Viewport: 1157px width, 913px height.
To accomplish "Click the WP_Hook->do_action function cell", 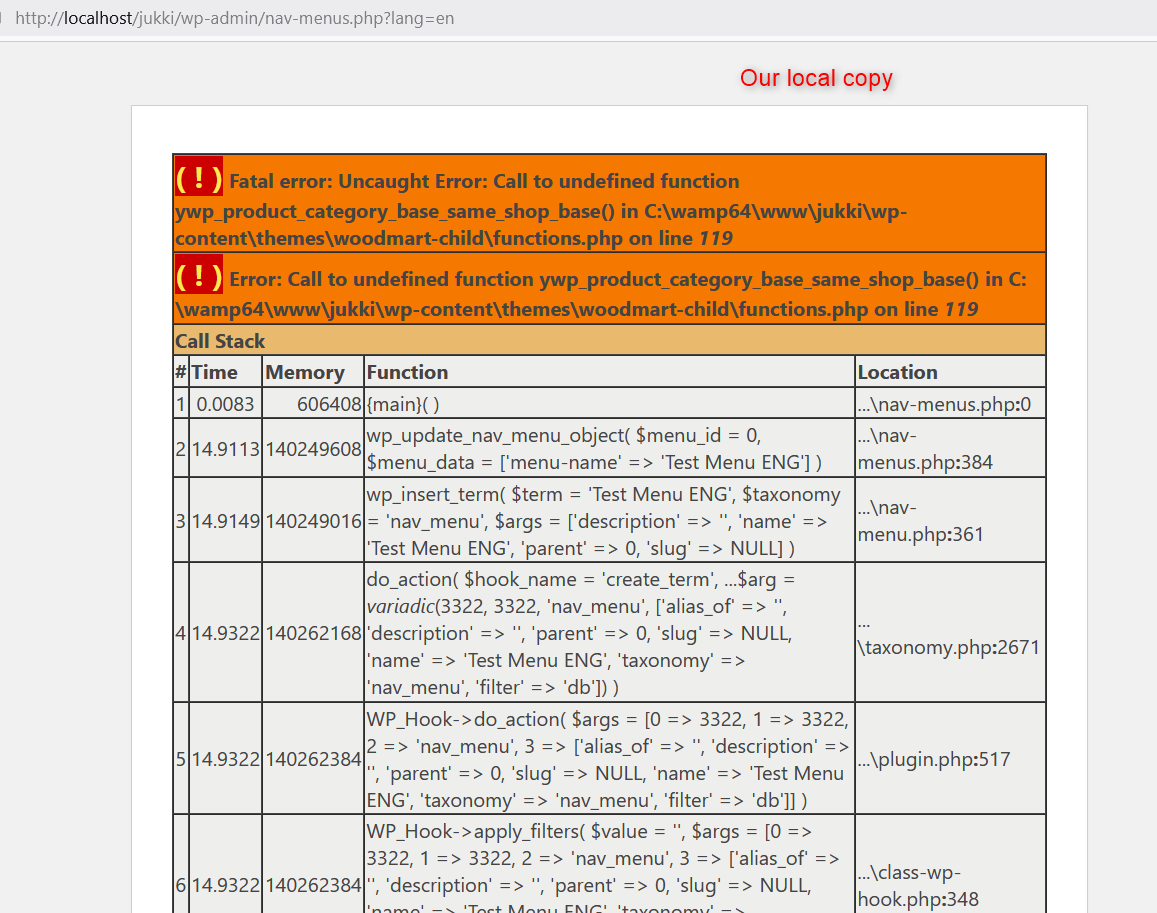I will [609, 759].
